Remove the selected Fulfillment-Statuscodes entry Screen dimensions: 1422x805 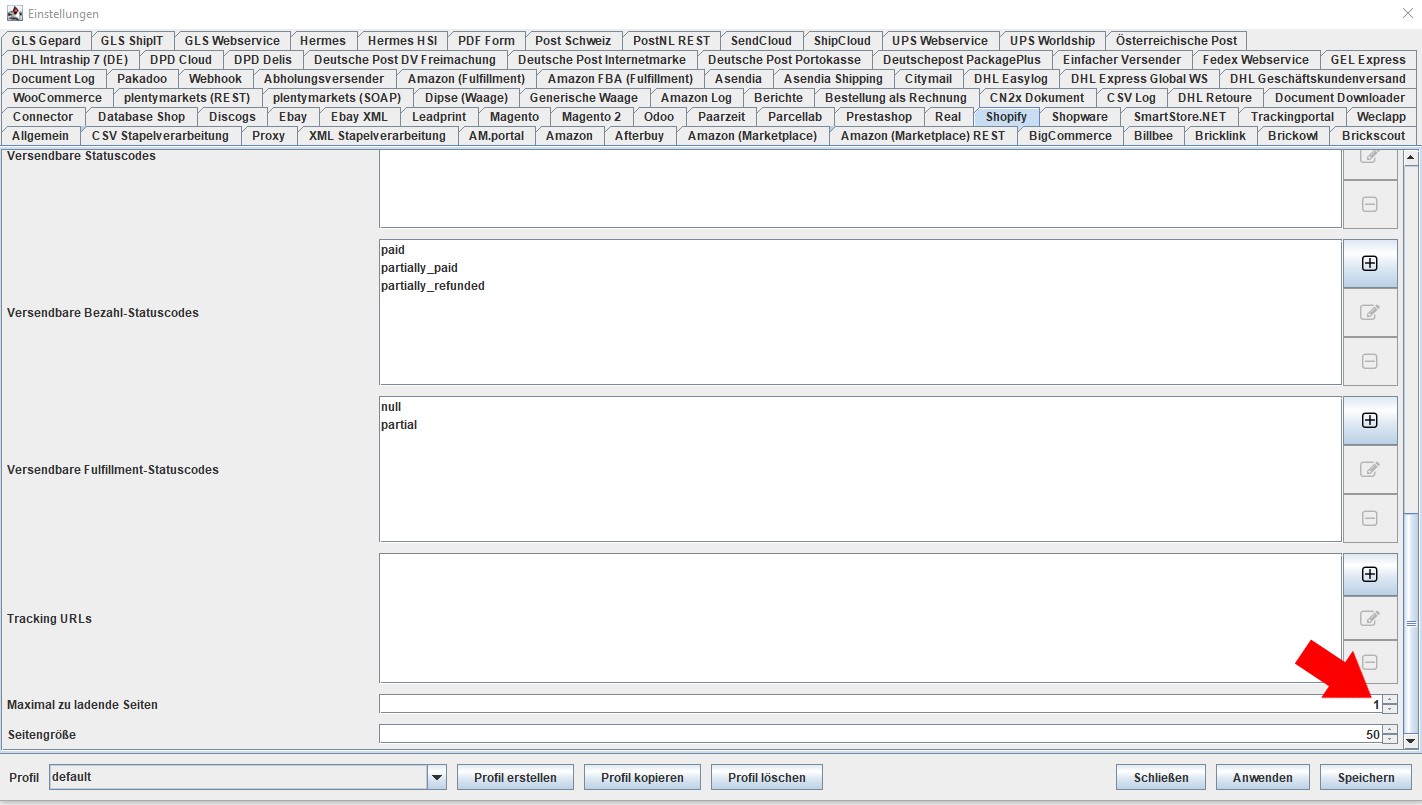[1370, 518]
